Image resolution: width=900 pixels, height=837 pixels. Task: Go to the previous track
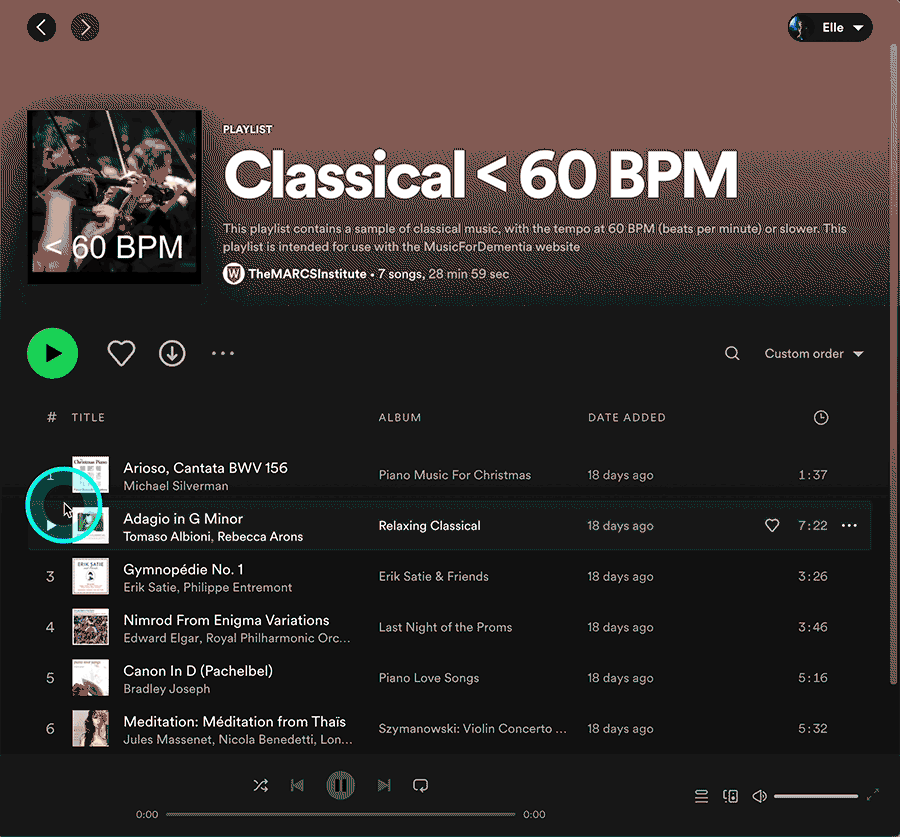pyautogui.click(x=297, y=786)
